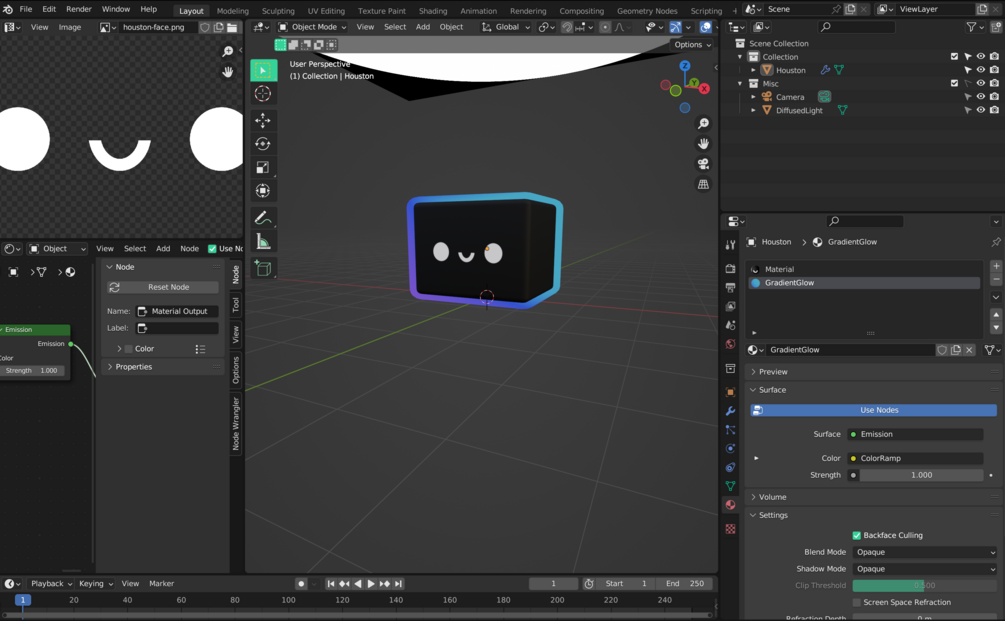
Task: Click the Blender logo menu icon
Action: tap(8, 9)
